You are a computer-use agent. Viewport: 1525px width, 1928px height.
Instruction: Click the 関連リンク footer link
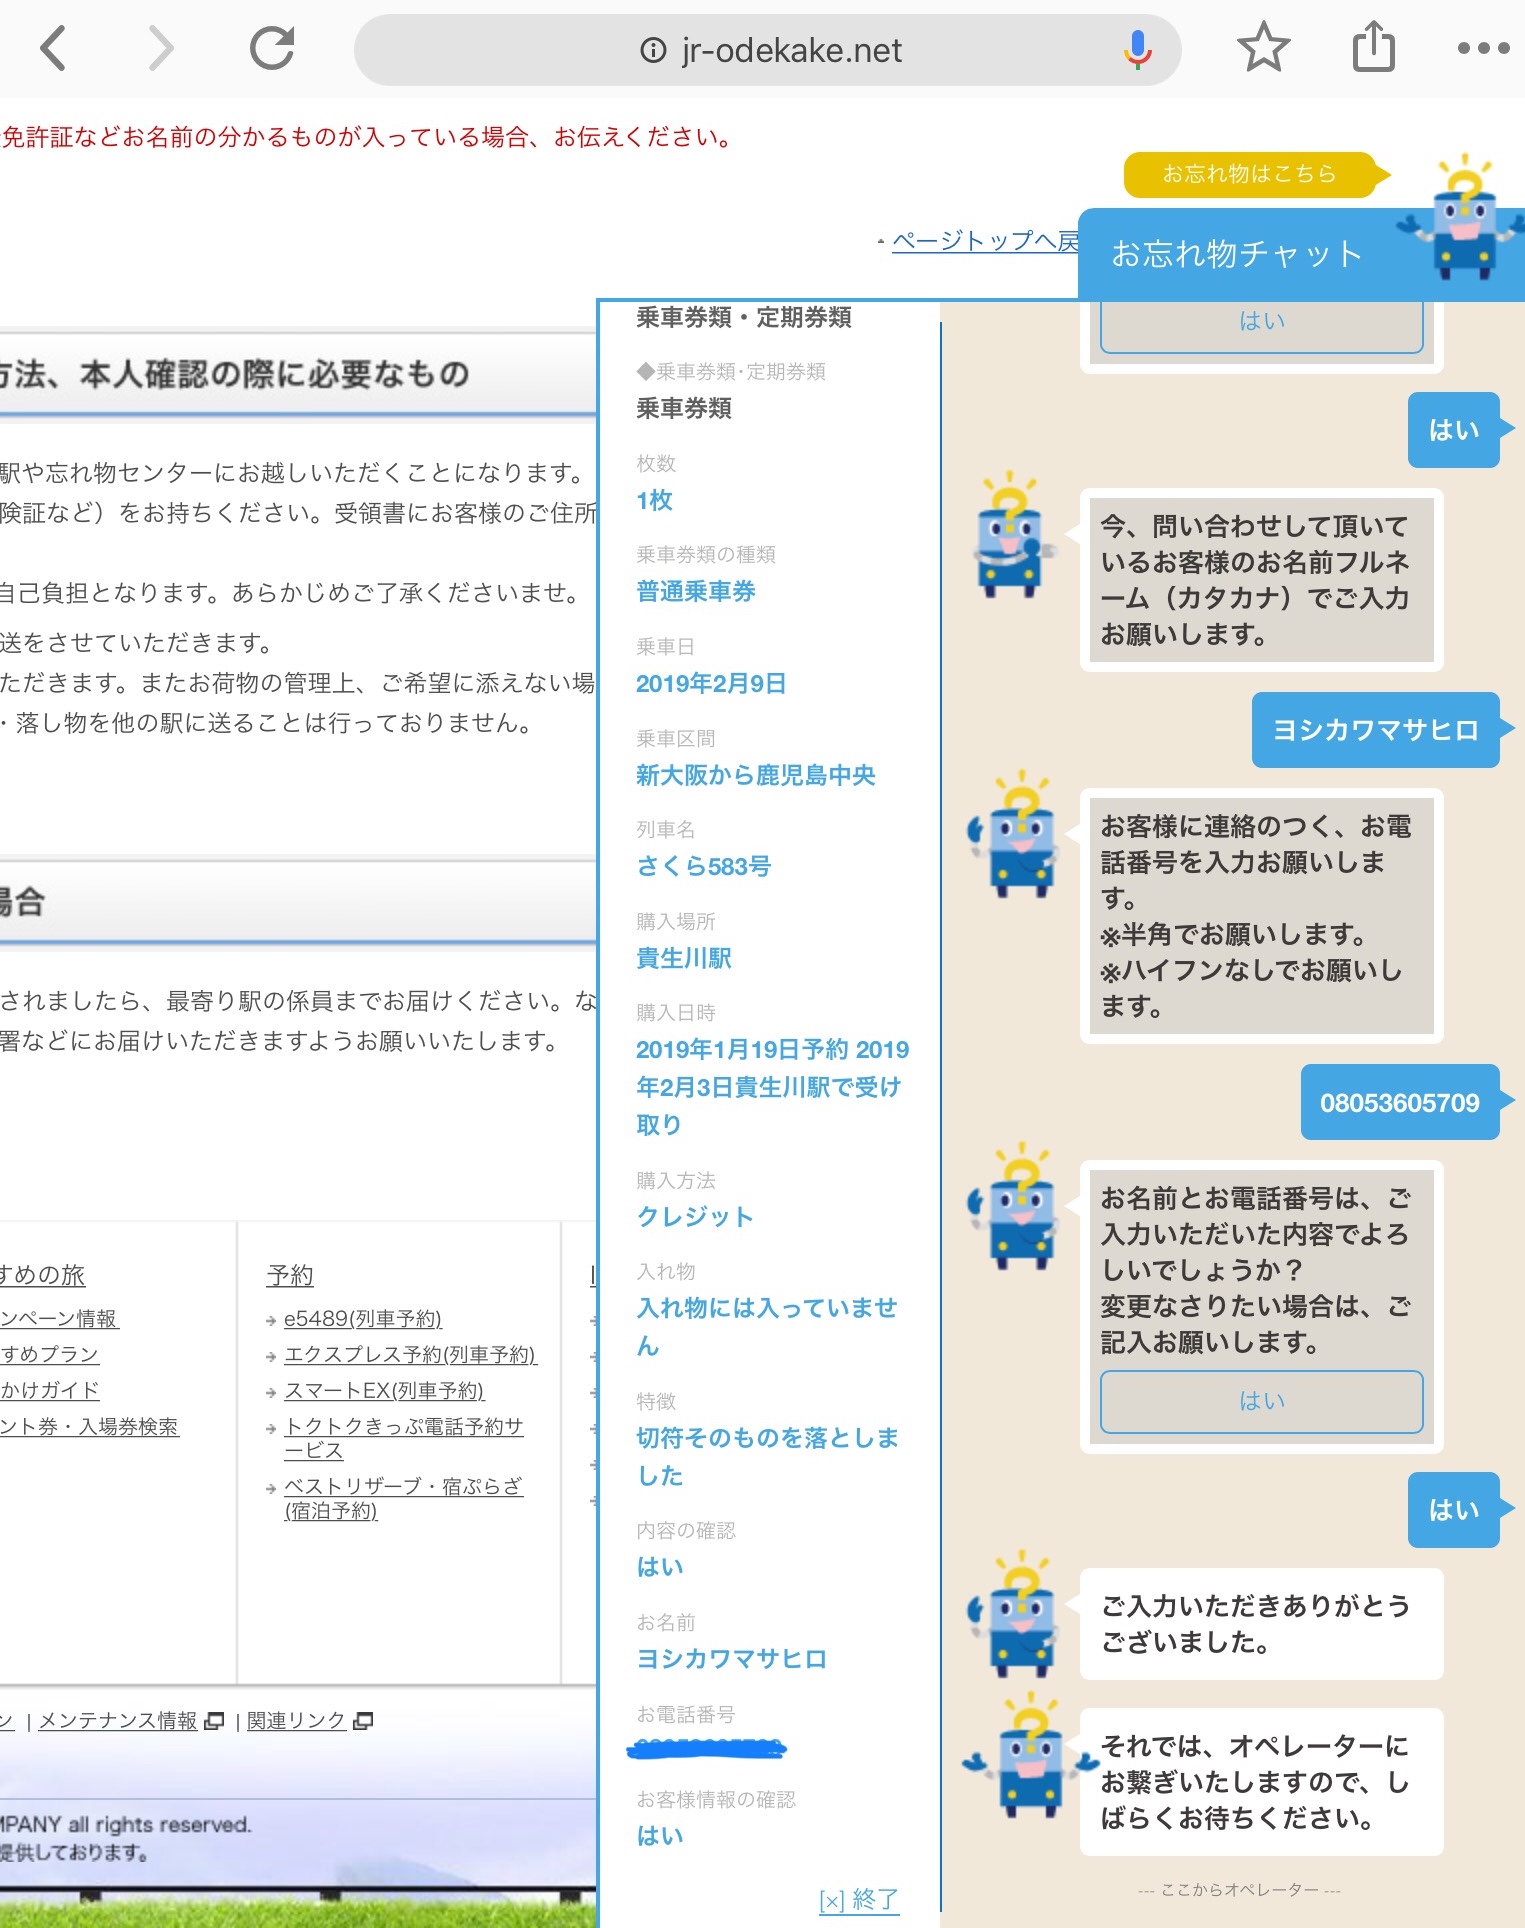tap(296, 1721)
